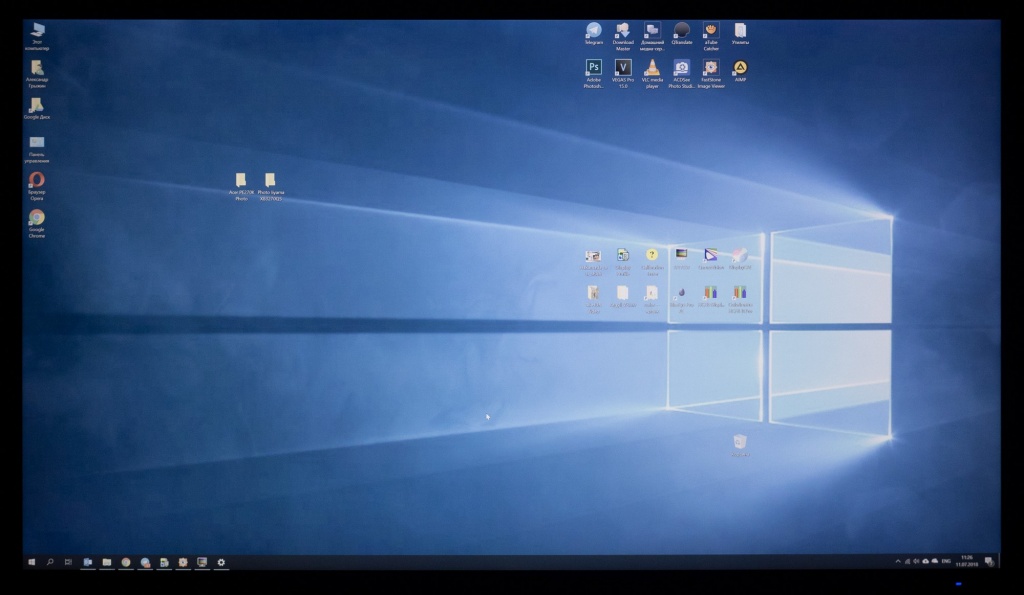
Task: Launch Adobe Photoshop from the desktop
Action: click(594, 68)
